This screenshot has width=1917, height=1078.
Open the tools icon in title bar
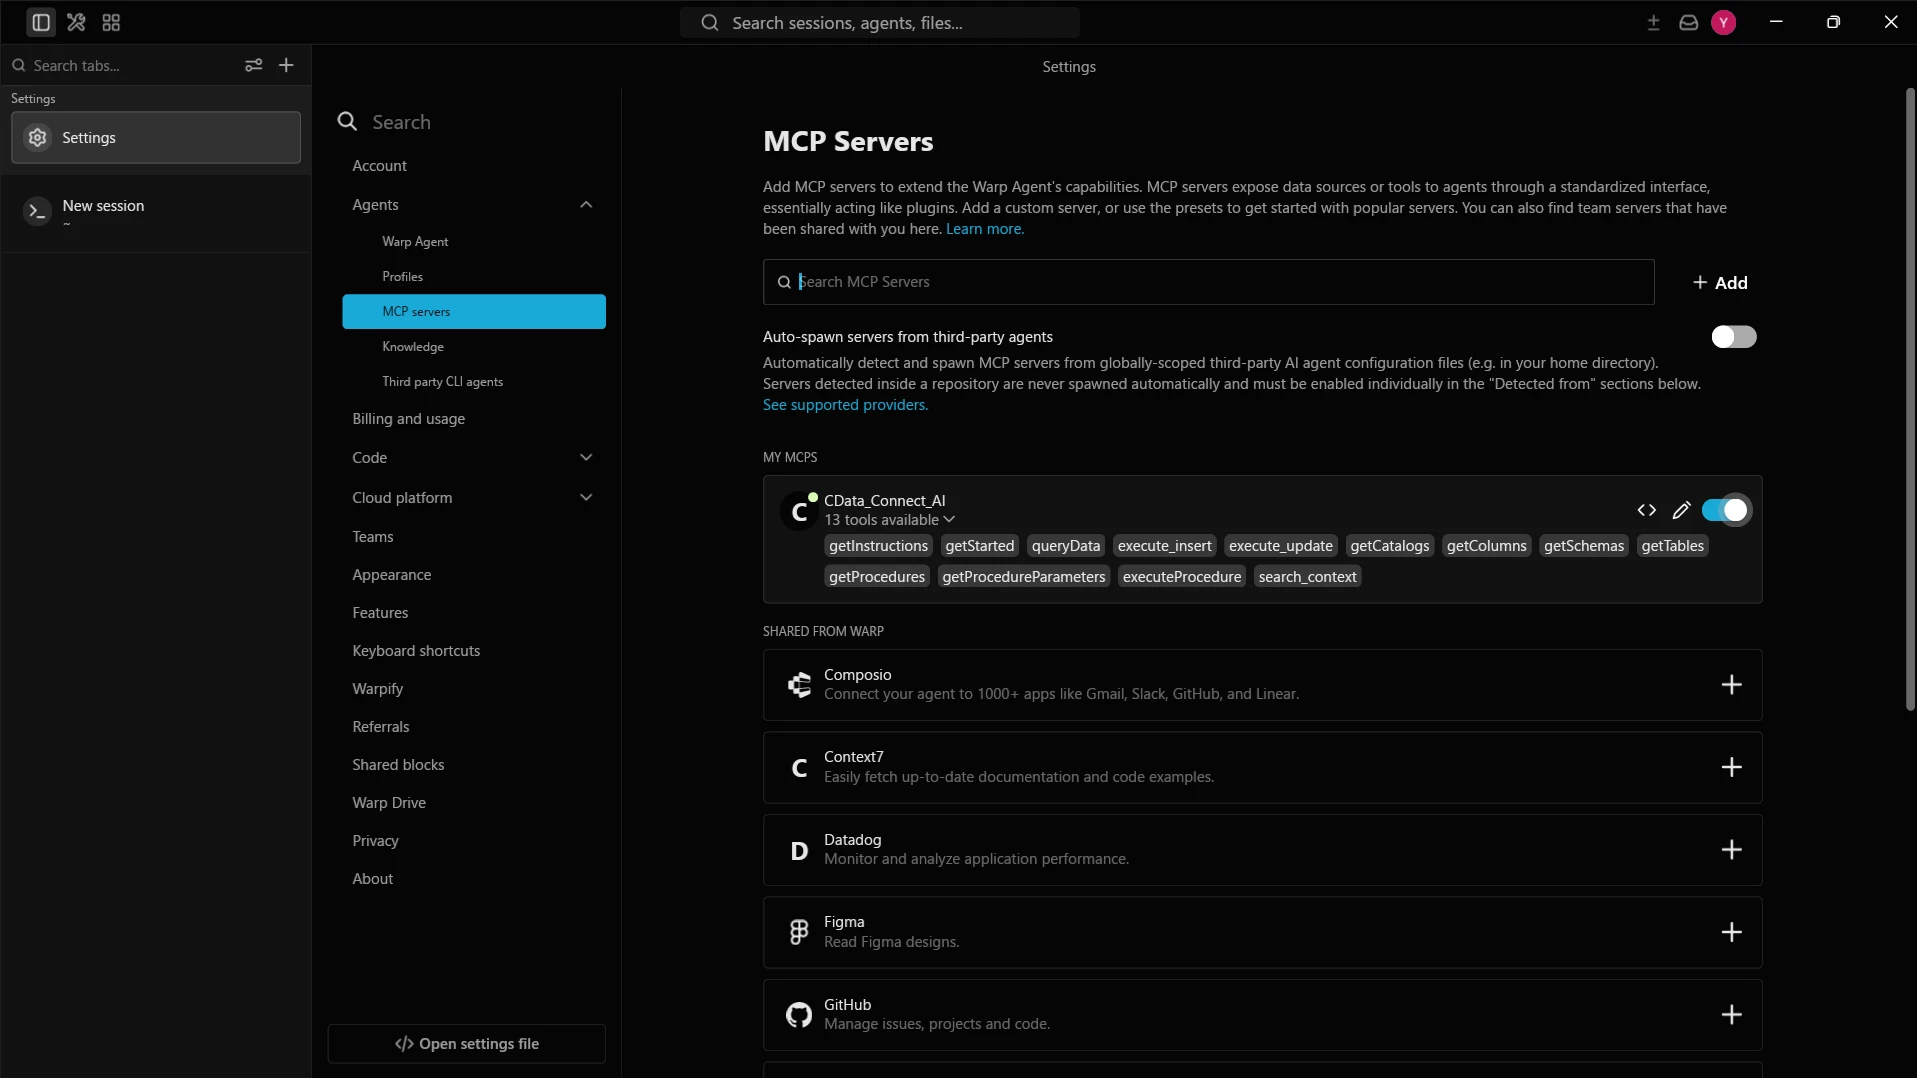[x=76, y=22]
